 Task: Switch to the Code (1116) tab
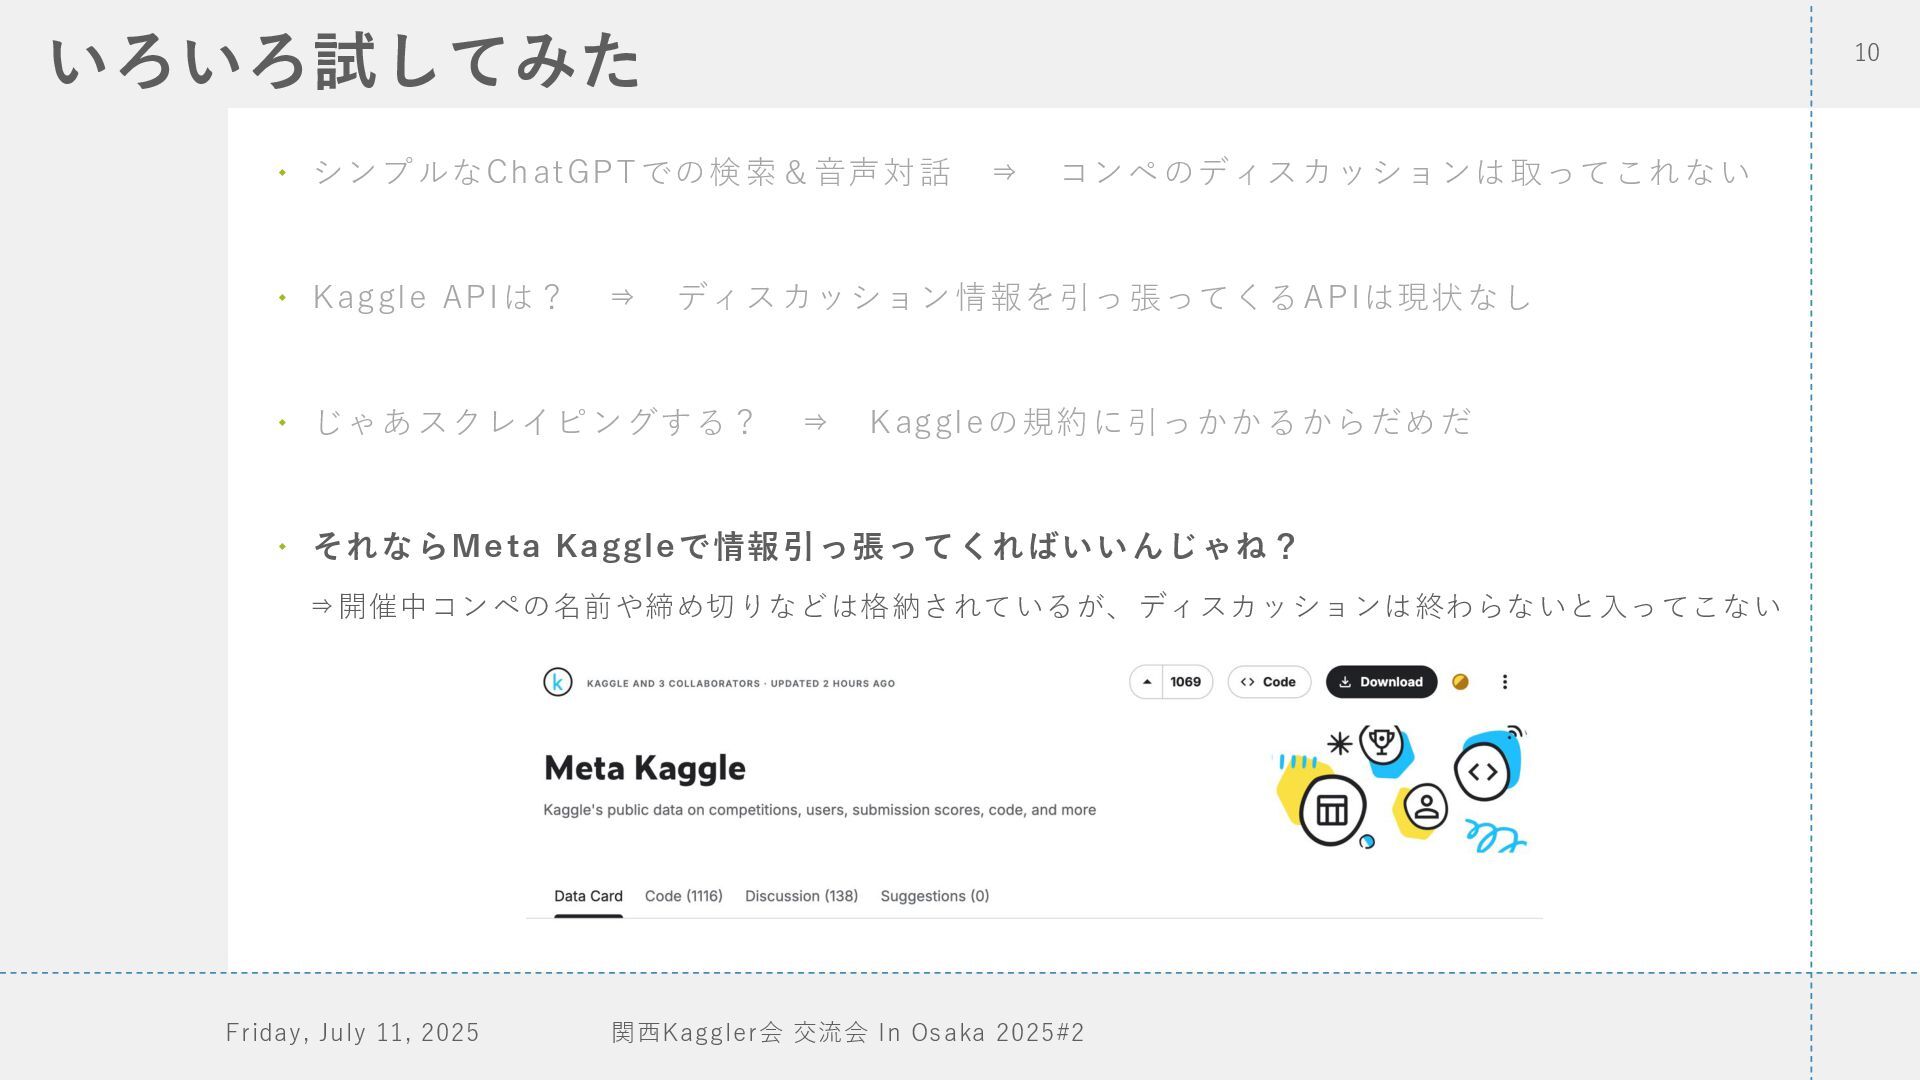pyautogui.click(x=683, y=896)
